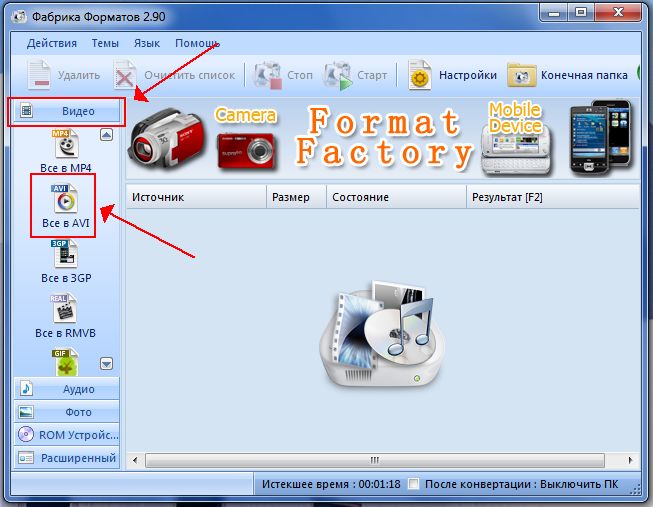Enable 'Выключить ПК' after conversion checkbox
This screenshot has width=653, height=507.
click(413, 485)
